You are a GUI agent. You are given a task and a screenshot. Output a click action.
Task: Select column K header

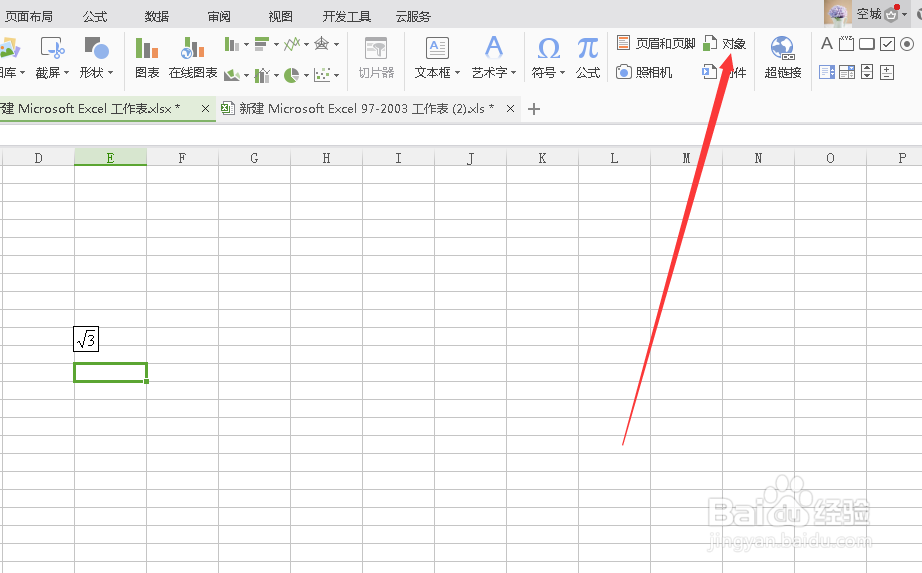click(x=542, y=158)
